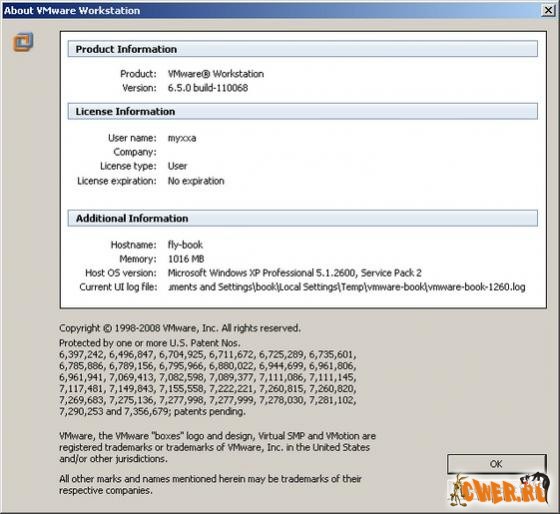The image size is (560, 514).
Task: Click the No expiration value
Action: tap(196, 181)
